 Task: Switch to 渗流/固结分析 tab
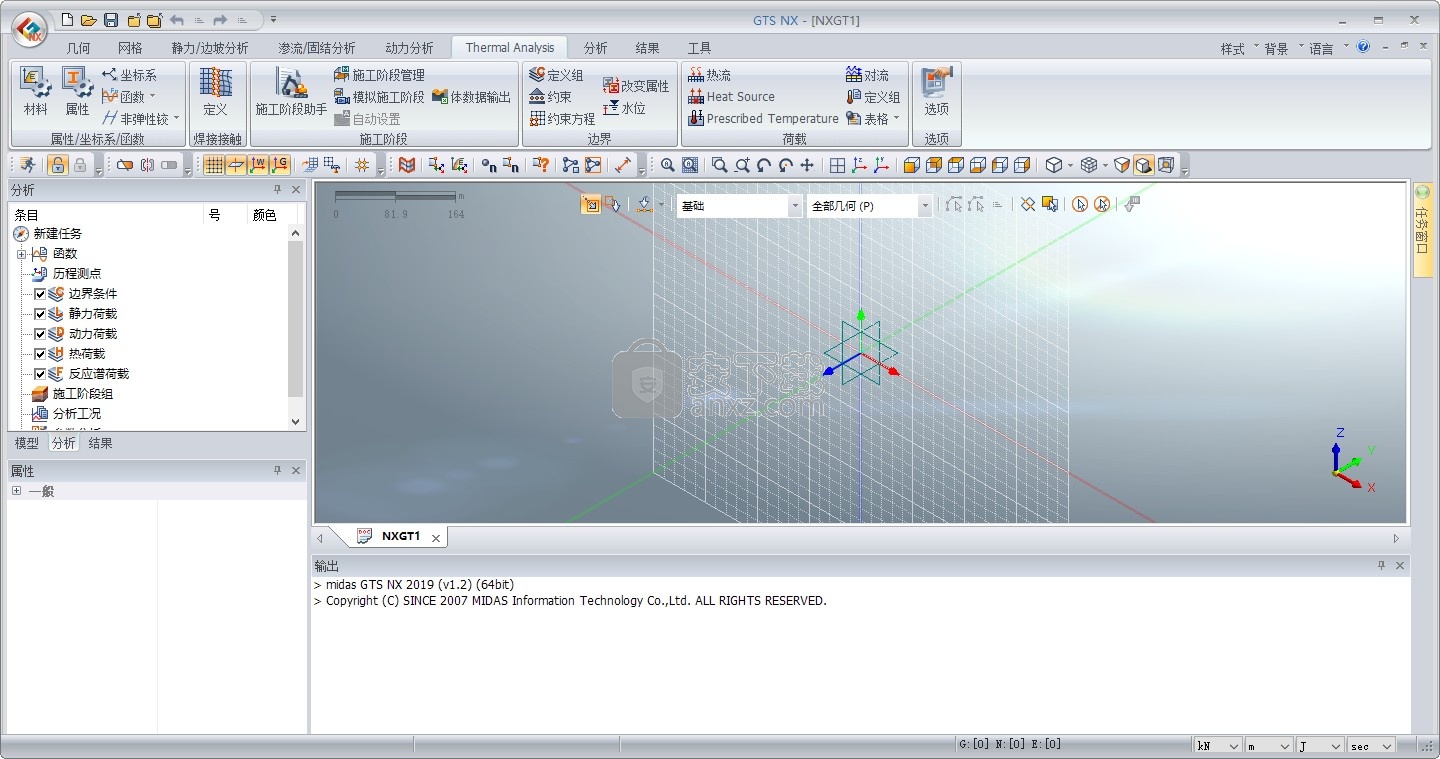pyautogui.click(x=317, y=48)
